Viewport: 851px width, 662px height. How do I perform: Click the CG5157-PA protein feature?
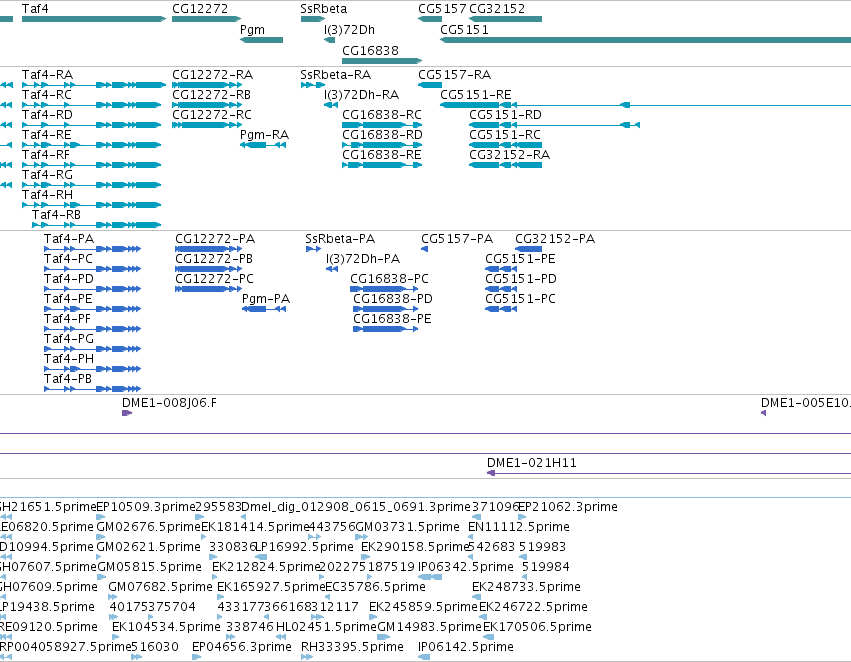tap(424, 249)
